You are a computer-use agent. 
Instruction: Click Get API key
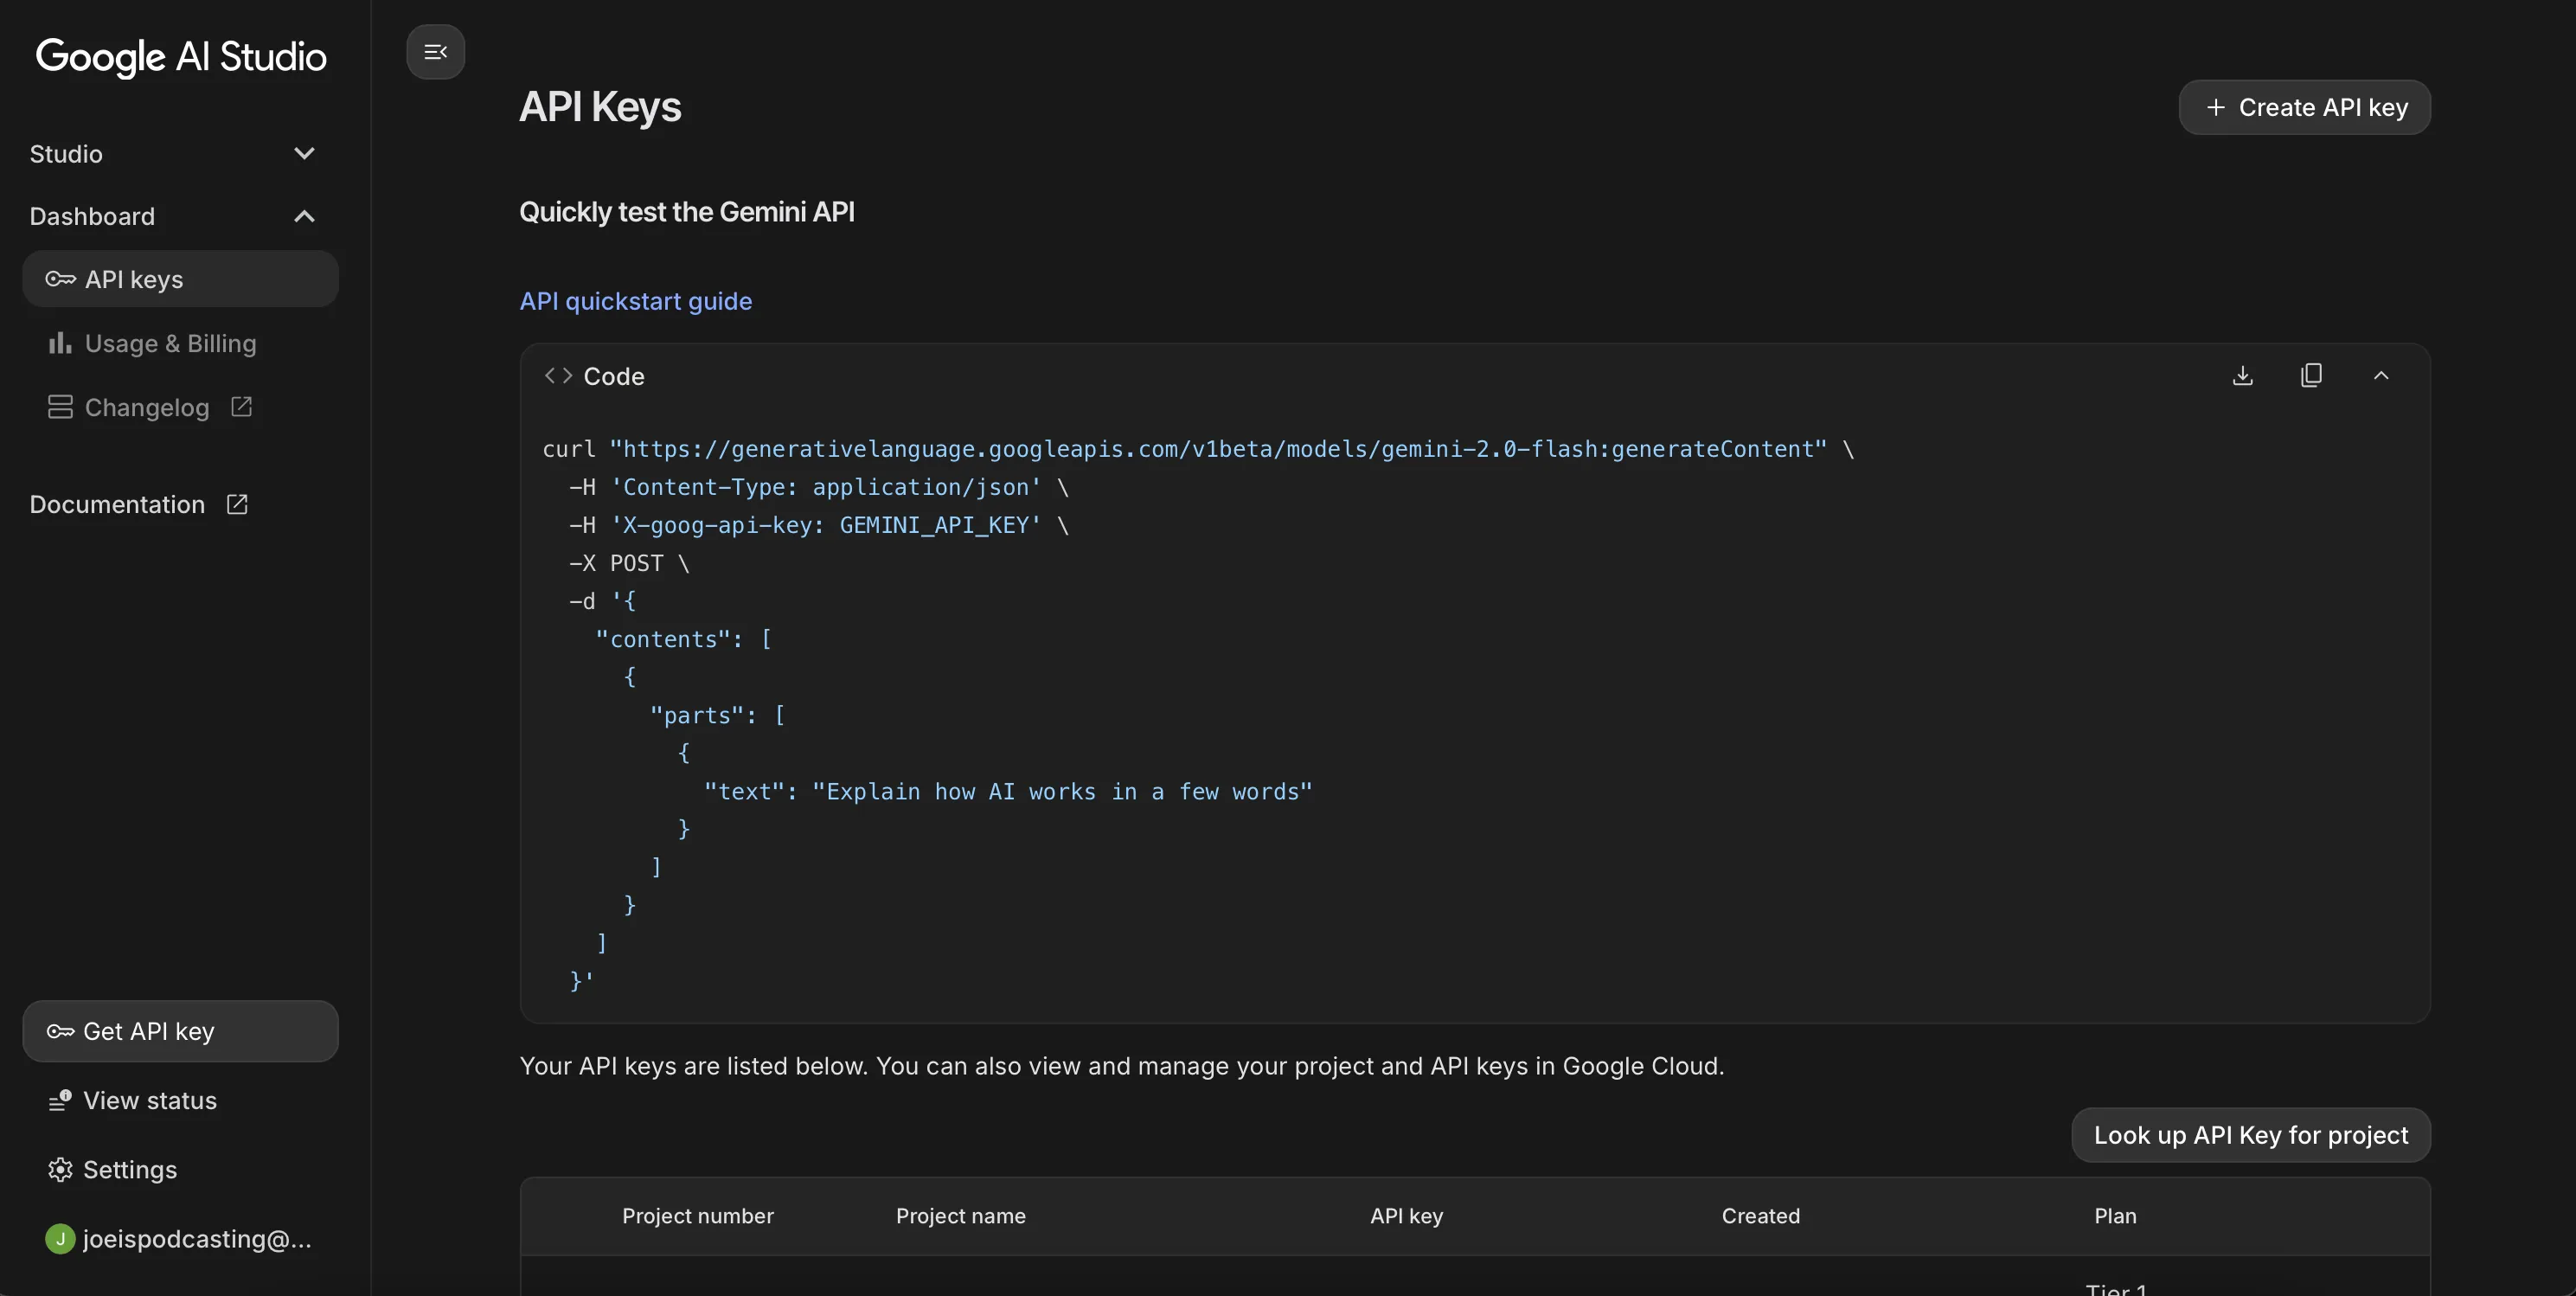coord(180,1031)
